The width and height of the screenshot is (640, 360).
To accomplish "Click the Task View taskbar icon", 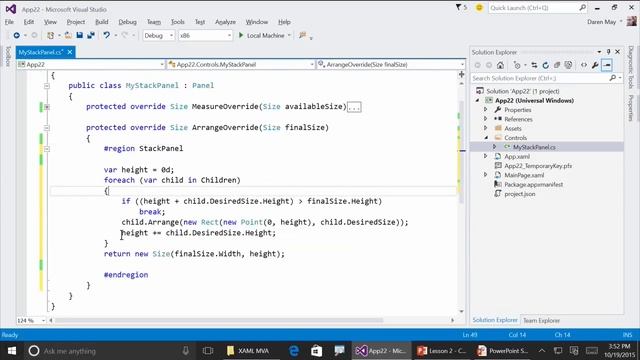I will [208, 351].
